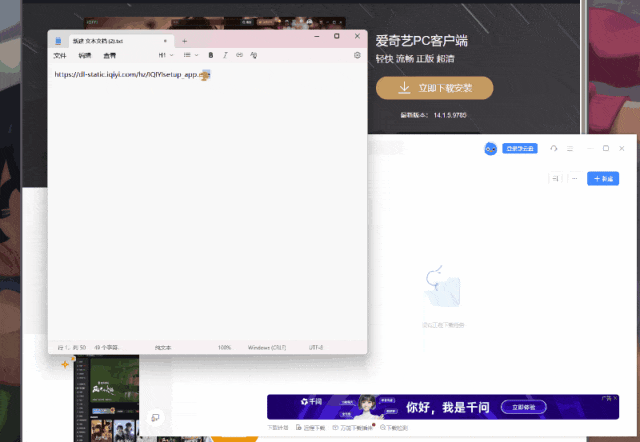Open the H1 heading dropdown
Image resolution: width=640 pixels, height=442 pixels.
click(166, 55)
